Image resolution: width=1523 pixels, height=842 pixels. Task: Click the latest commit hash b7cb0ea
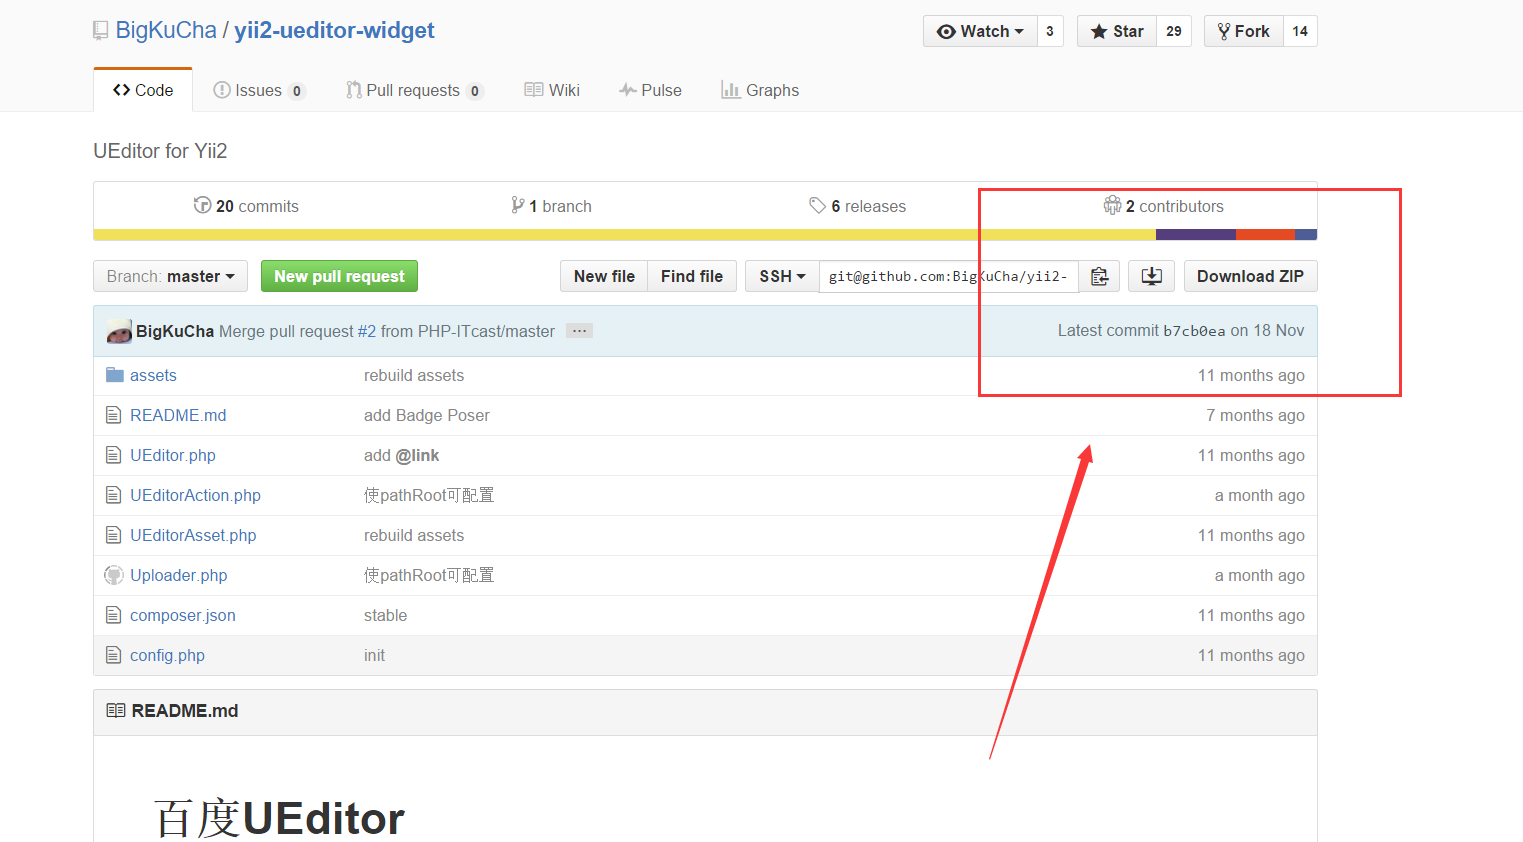coord(1194,331)
